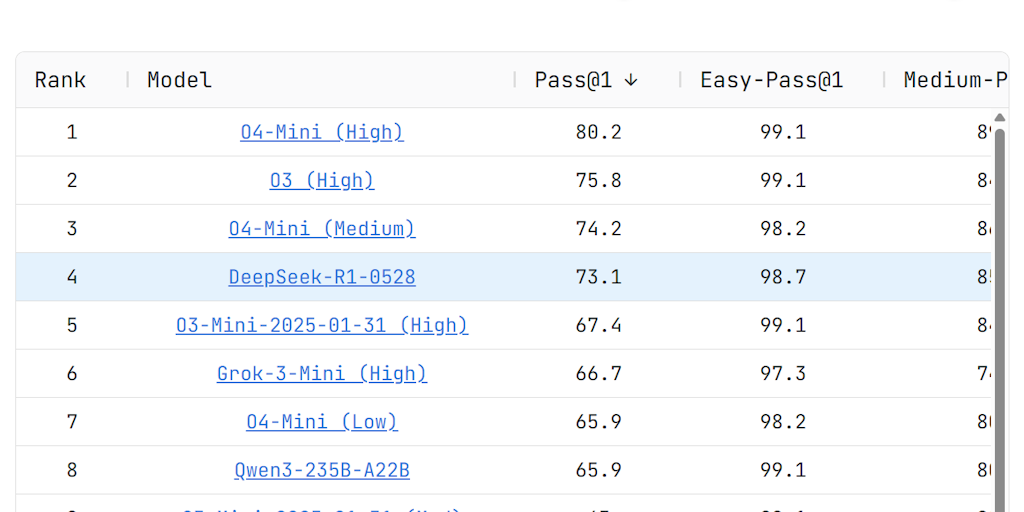The height and width of the screenshot is (512, 1024).
Task: Sort table by Pass@1 header
Action: click(573, 80)
